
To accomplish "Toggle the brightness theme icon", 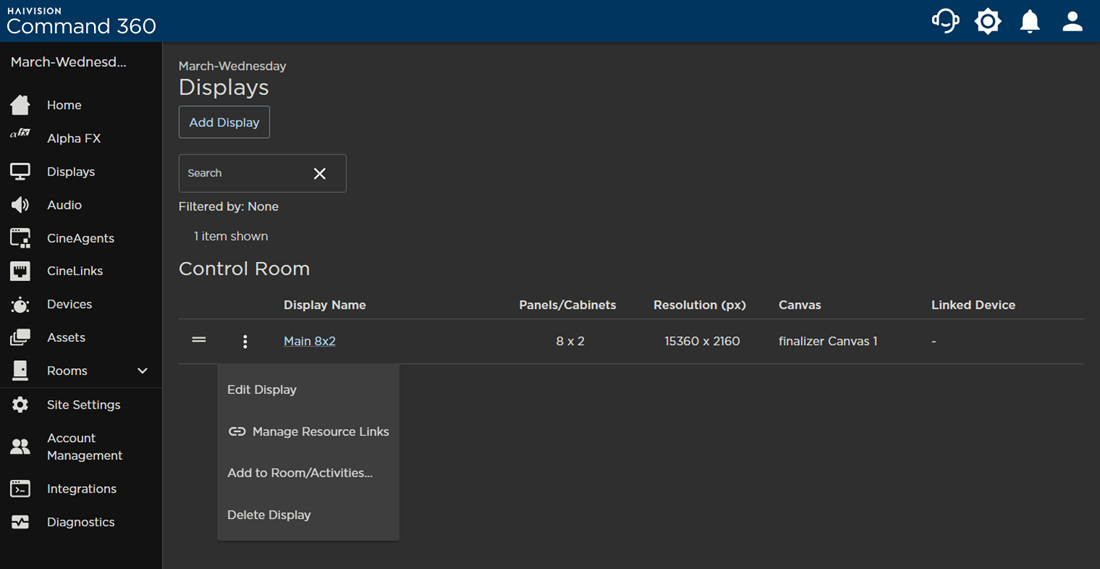I will click(988, 21).
